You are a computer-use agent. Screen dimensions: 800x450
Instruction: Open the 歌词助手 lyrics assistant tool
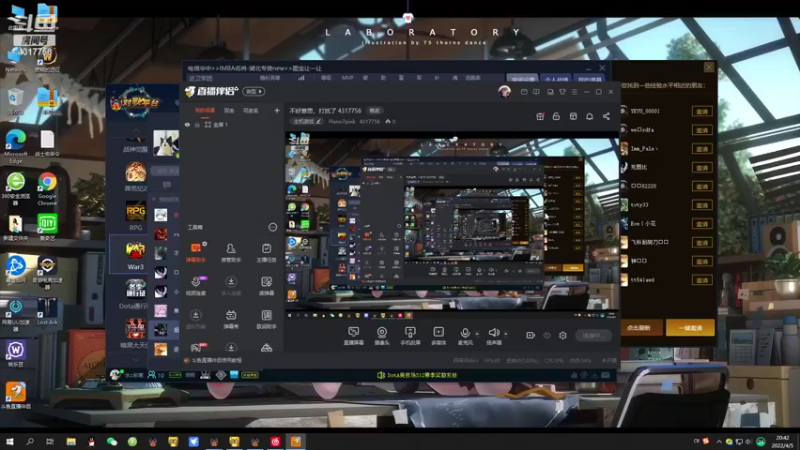(x=266, y=319)
